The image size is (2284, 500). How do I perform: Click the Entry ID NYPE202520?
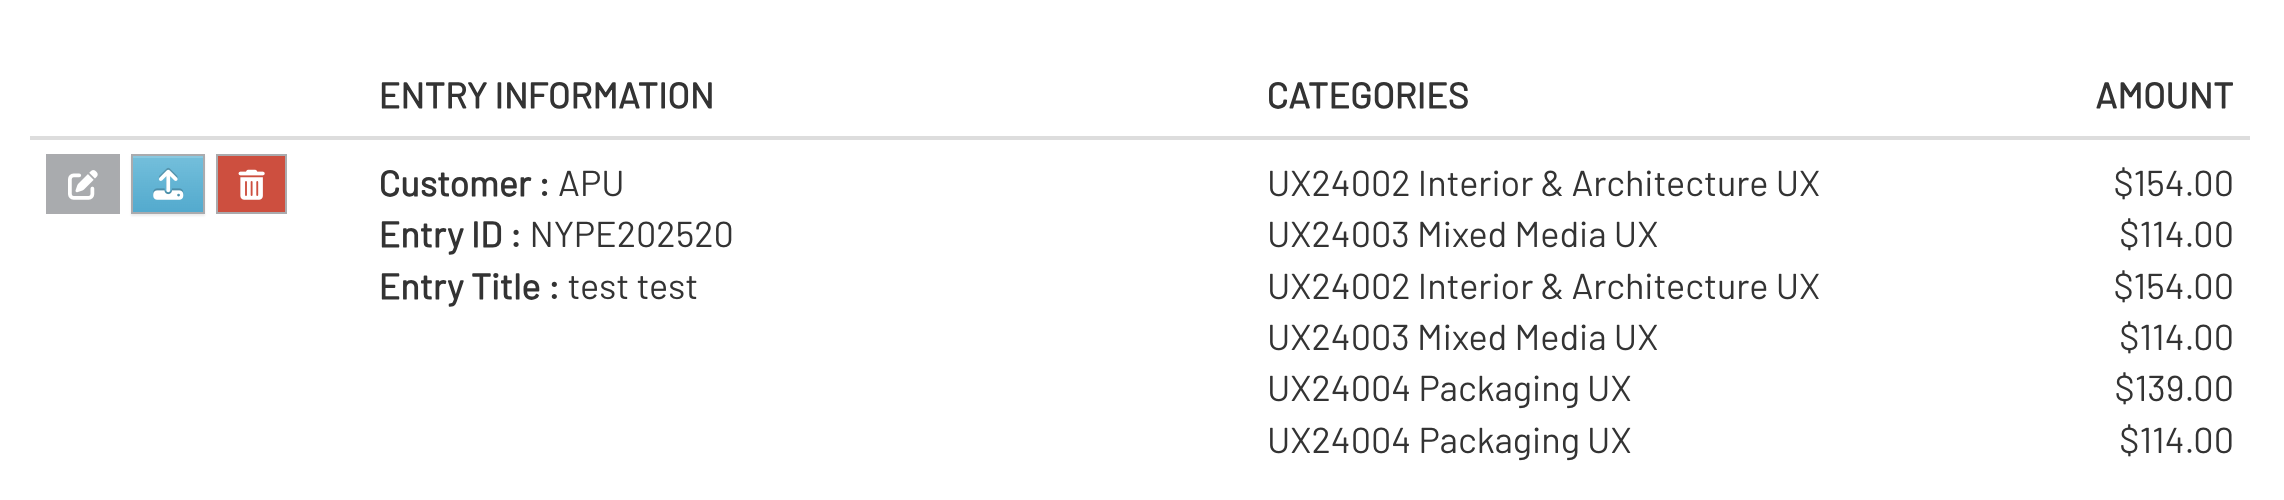tap(556, 235)
